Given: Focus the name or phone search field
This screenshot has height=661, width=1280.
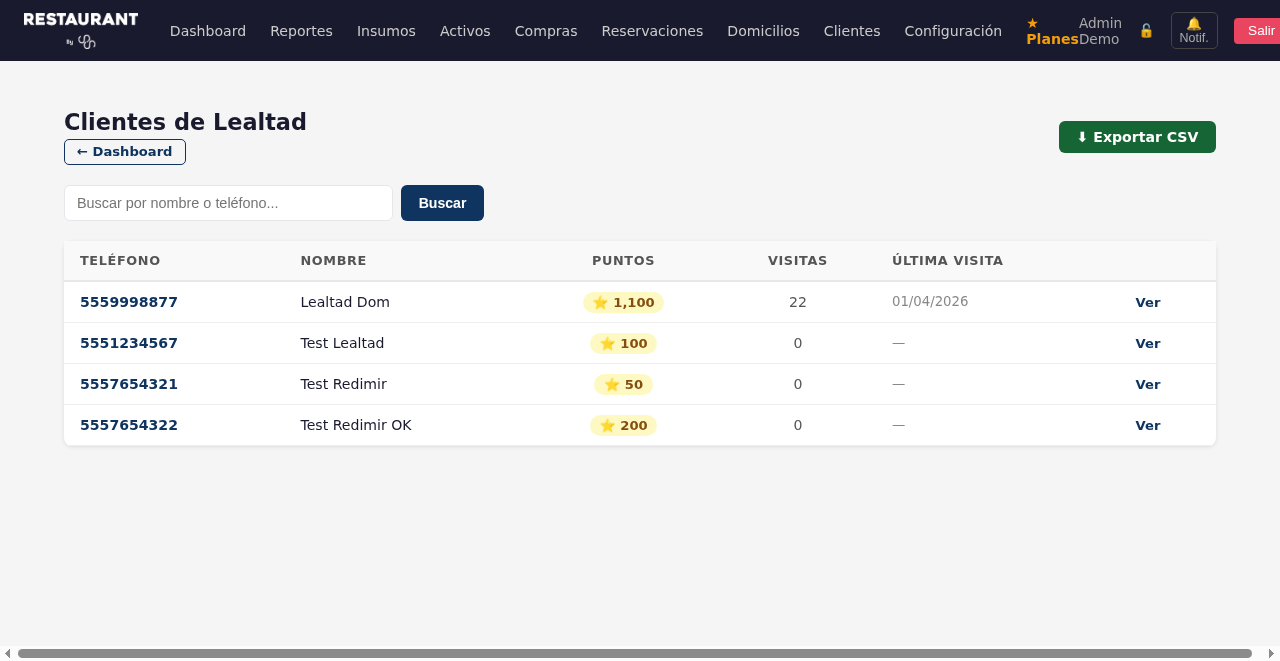Looking at the screenshot, I should pyautogui.click(x=228, y=203).
